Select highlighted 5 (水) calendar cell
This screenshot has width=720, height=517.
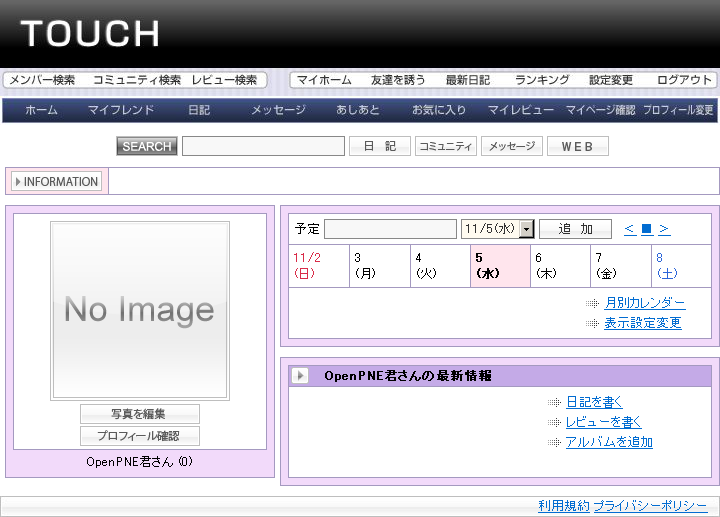(x=501, y=266)
